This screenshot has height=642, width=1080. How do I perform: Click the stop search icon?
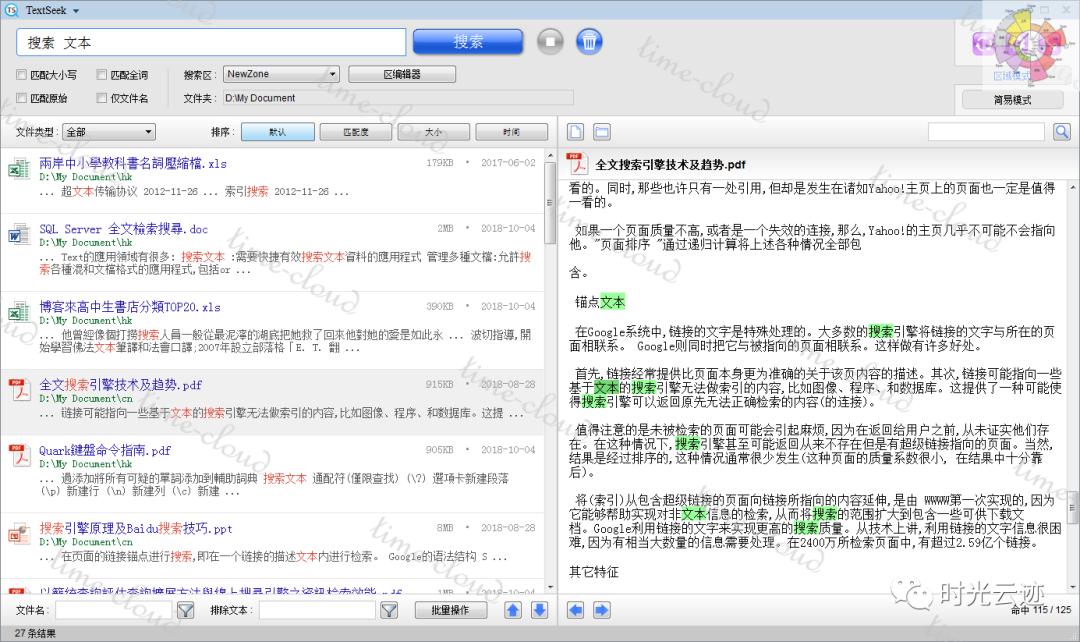click(551, 41)
